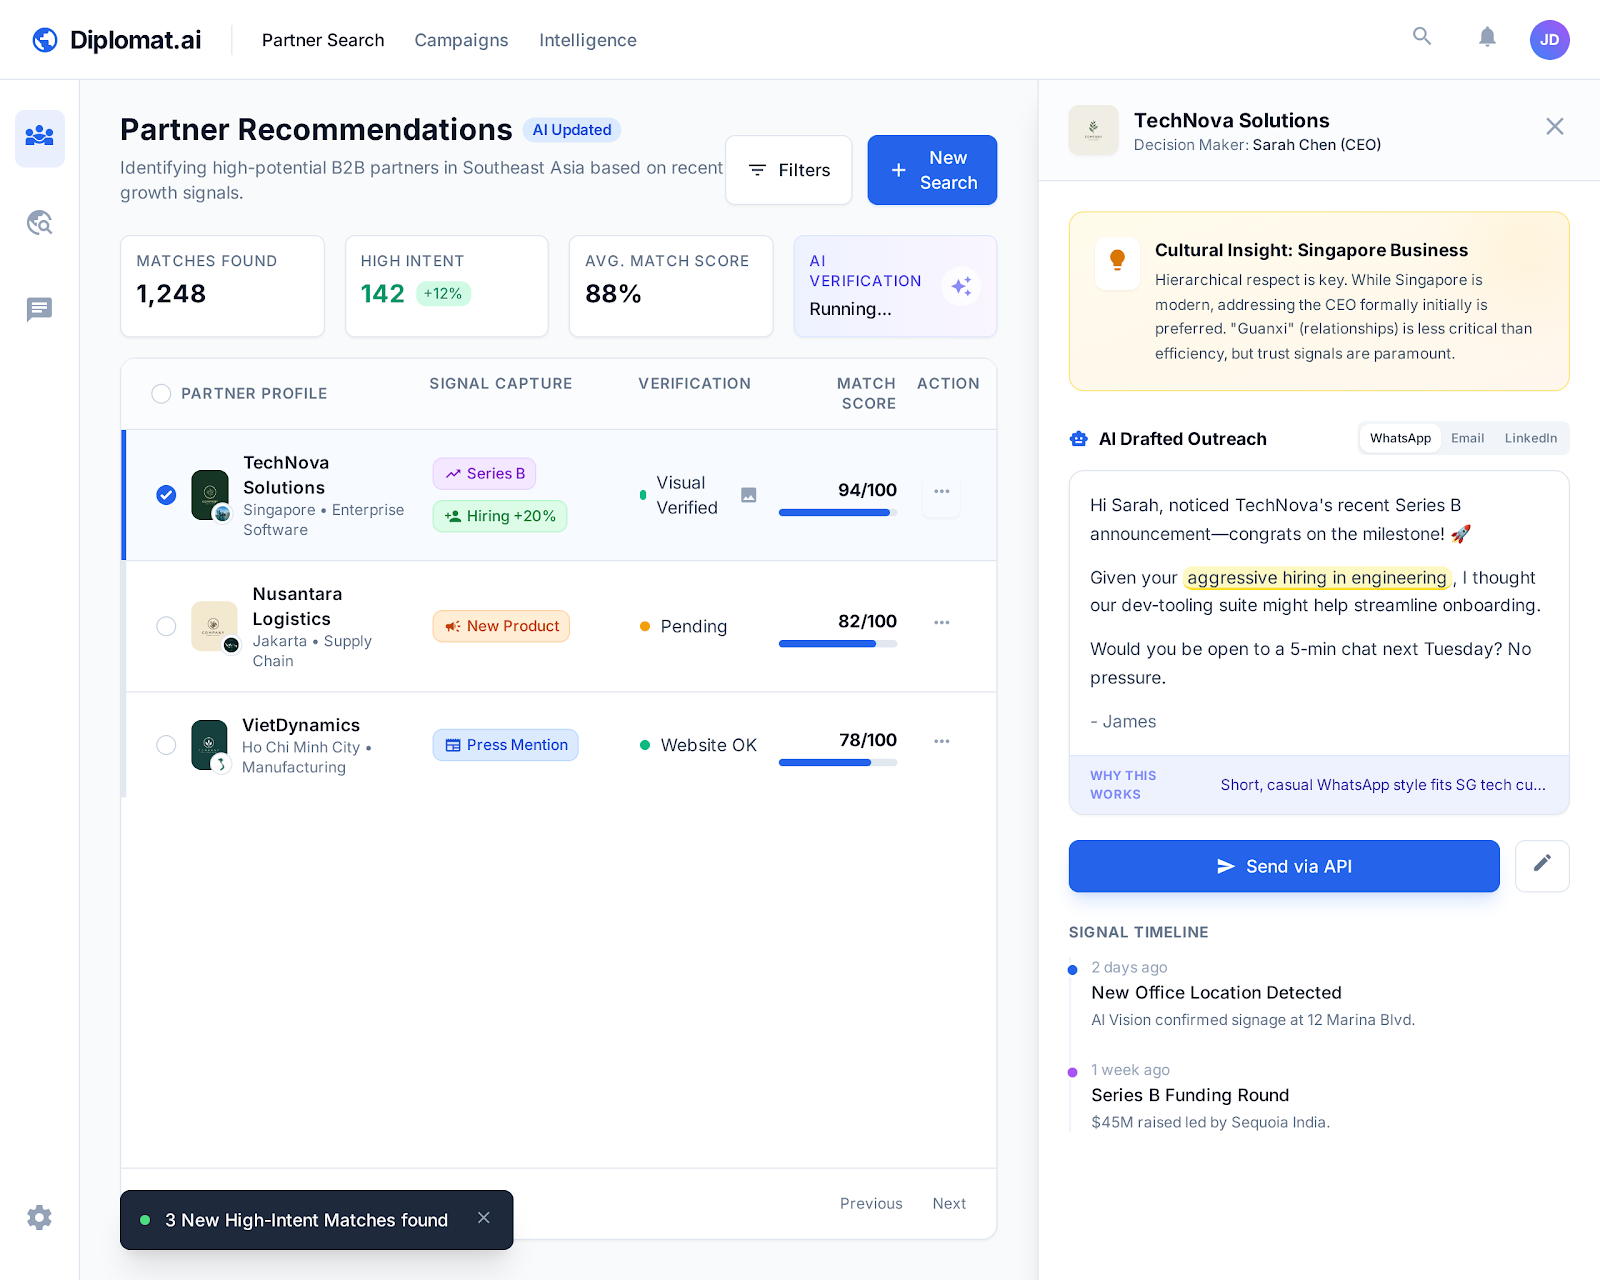Open the edit pencil next to Send via API

click(x=1542, y=866)
